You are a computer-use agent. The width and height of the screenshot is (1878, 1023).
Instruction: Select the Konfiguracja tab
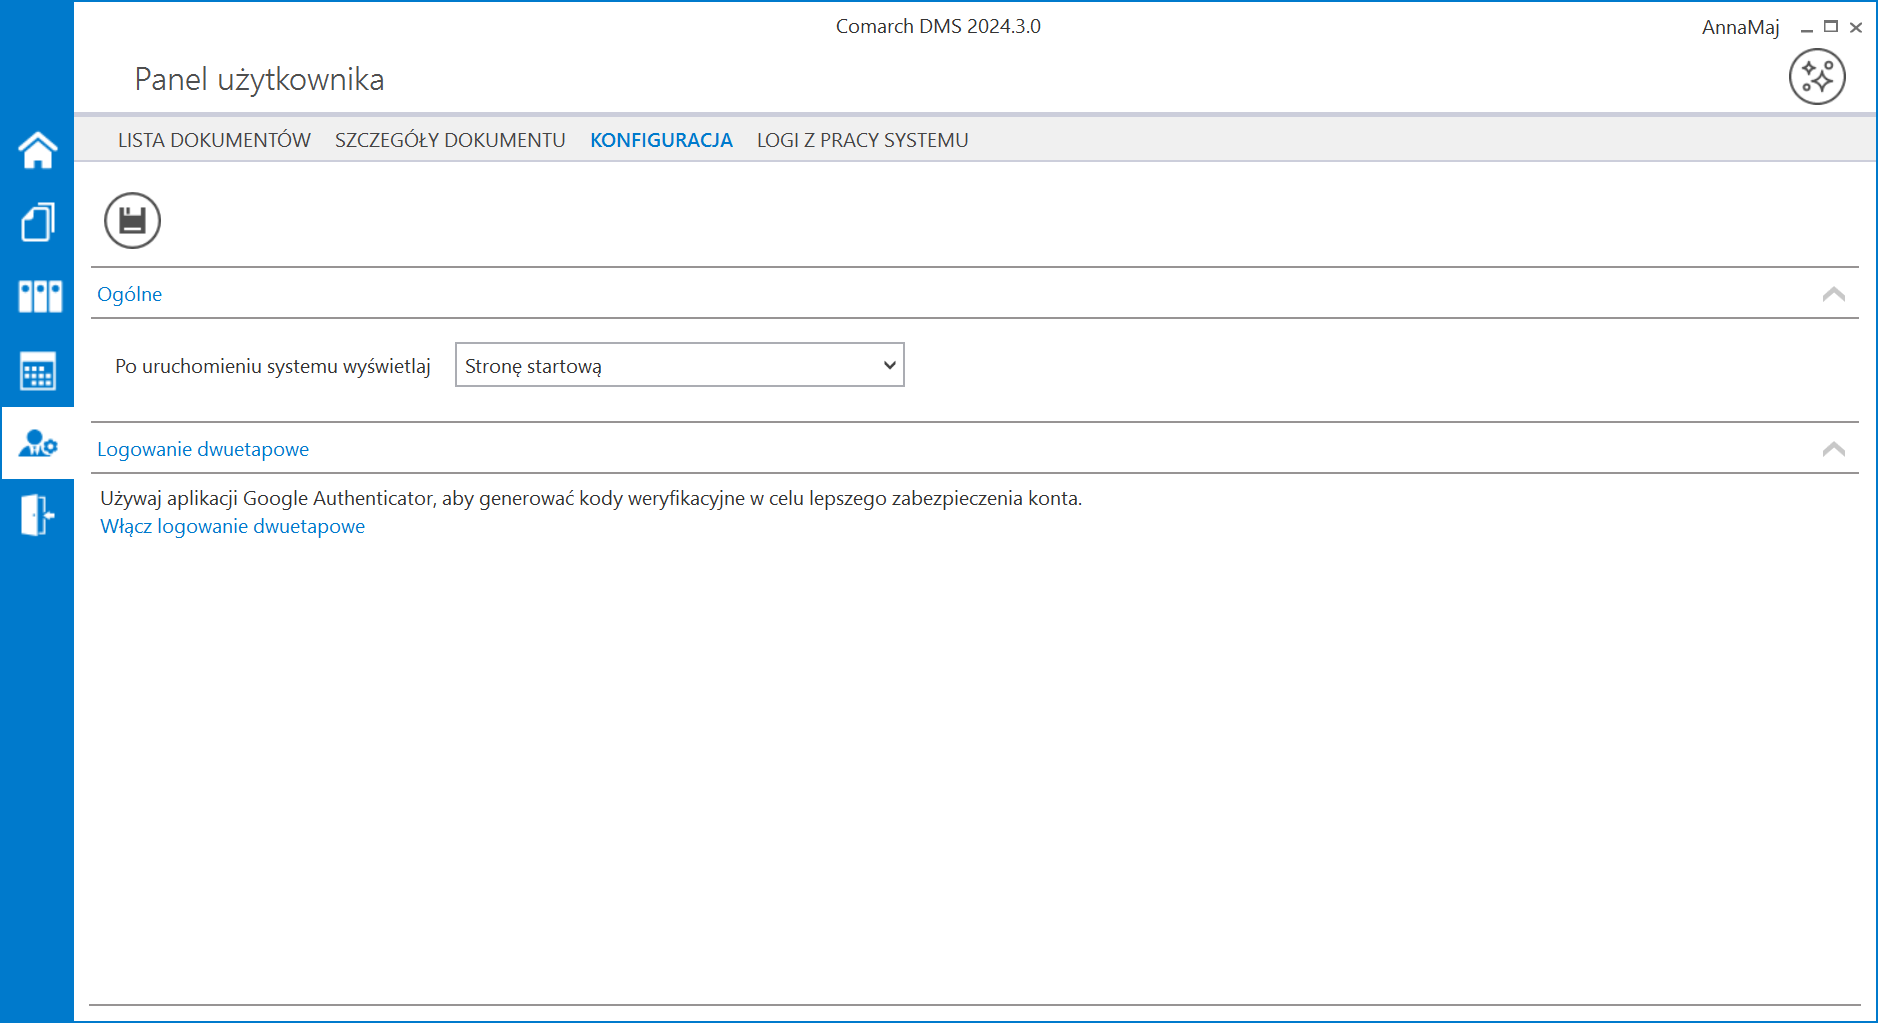coord(661,140)
